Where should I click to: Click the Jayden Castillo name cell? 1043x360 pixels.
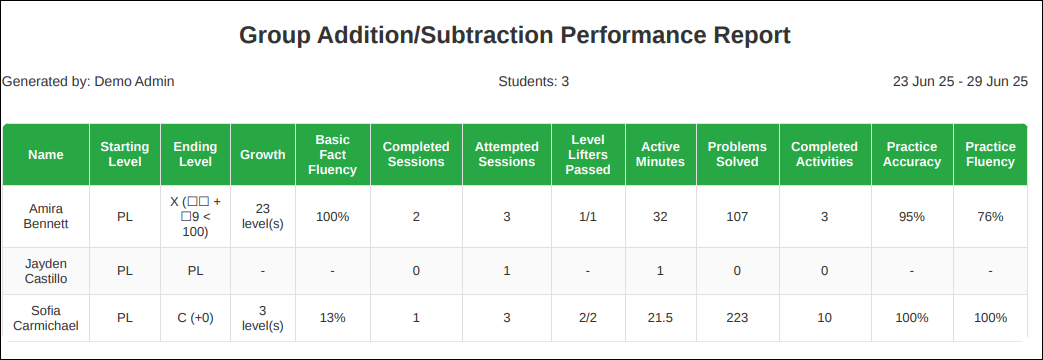click(46, 271)
